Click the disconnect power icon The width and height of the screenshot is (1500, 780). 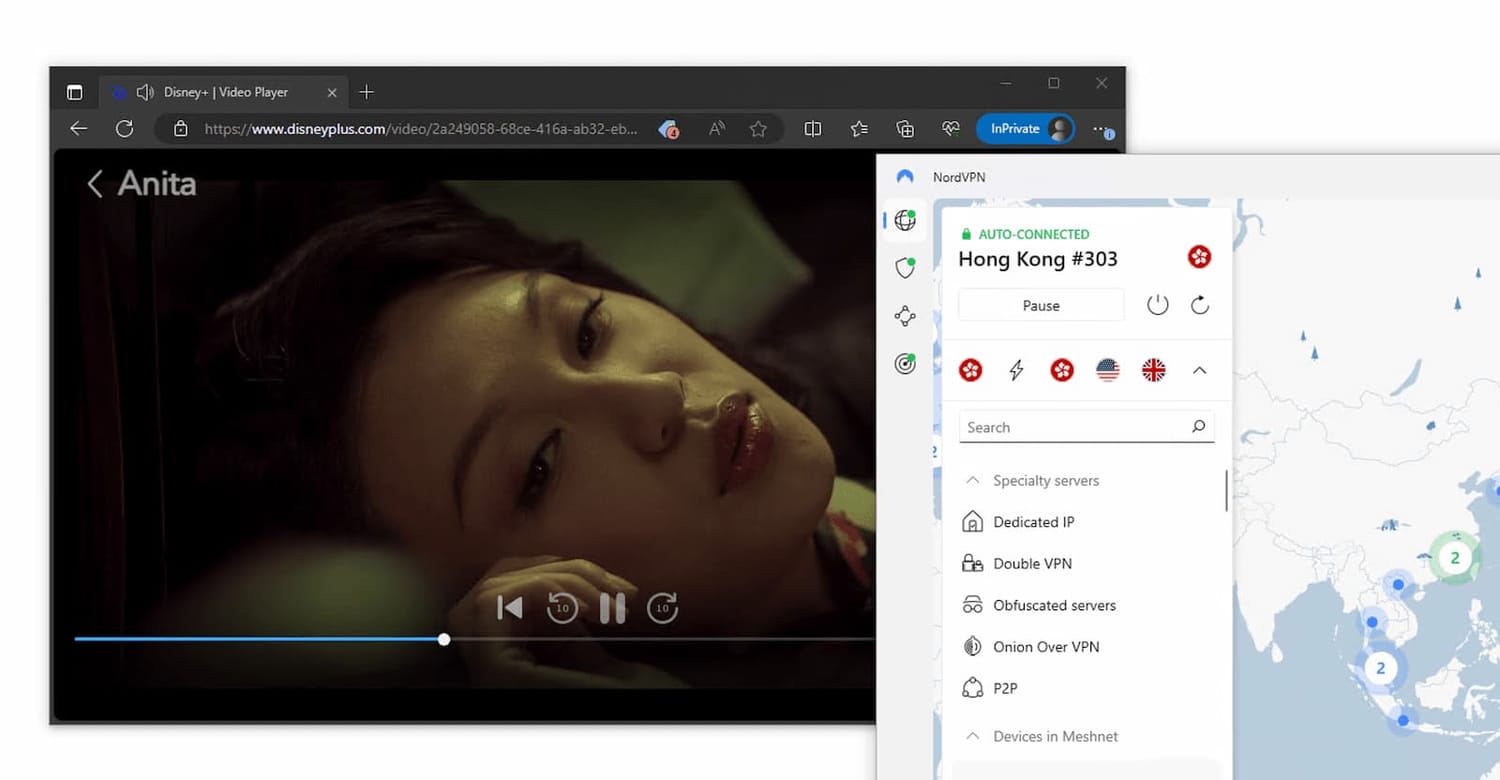click(x=1157, y=304)
